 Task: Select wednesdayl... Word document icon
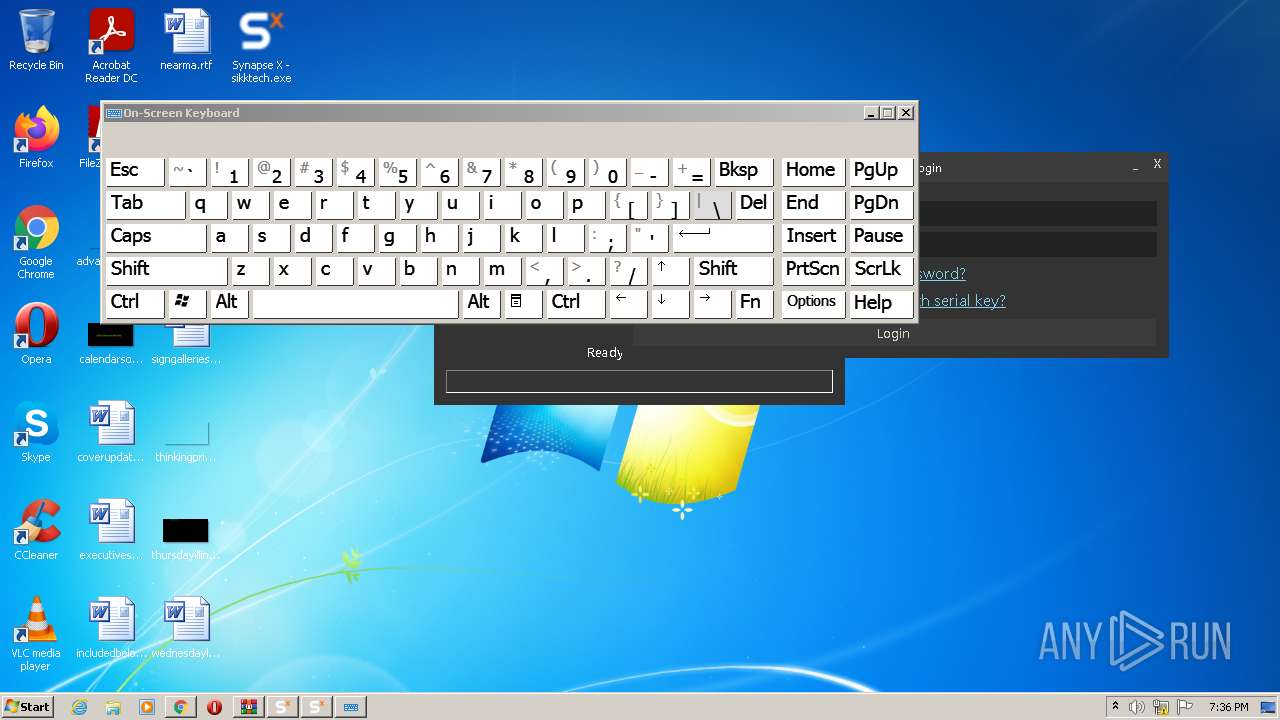tap(186, 628)
